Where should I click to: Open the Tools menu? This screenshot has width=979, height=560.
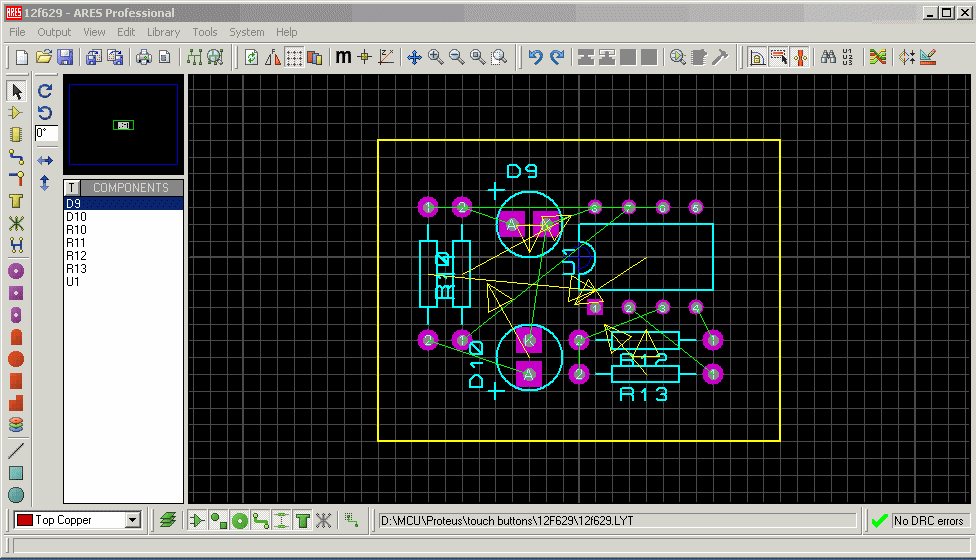pos(204,32)
